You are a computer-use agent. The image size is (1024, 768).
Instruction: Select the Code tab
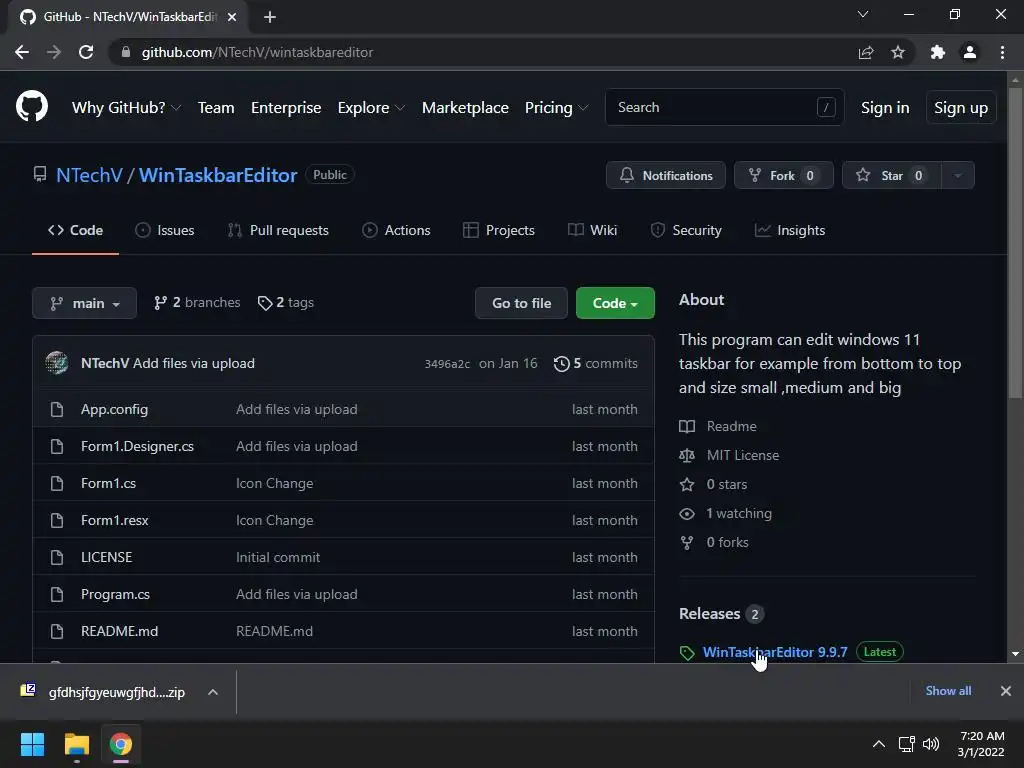coord(75,230)
